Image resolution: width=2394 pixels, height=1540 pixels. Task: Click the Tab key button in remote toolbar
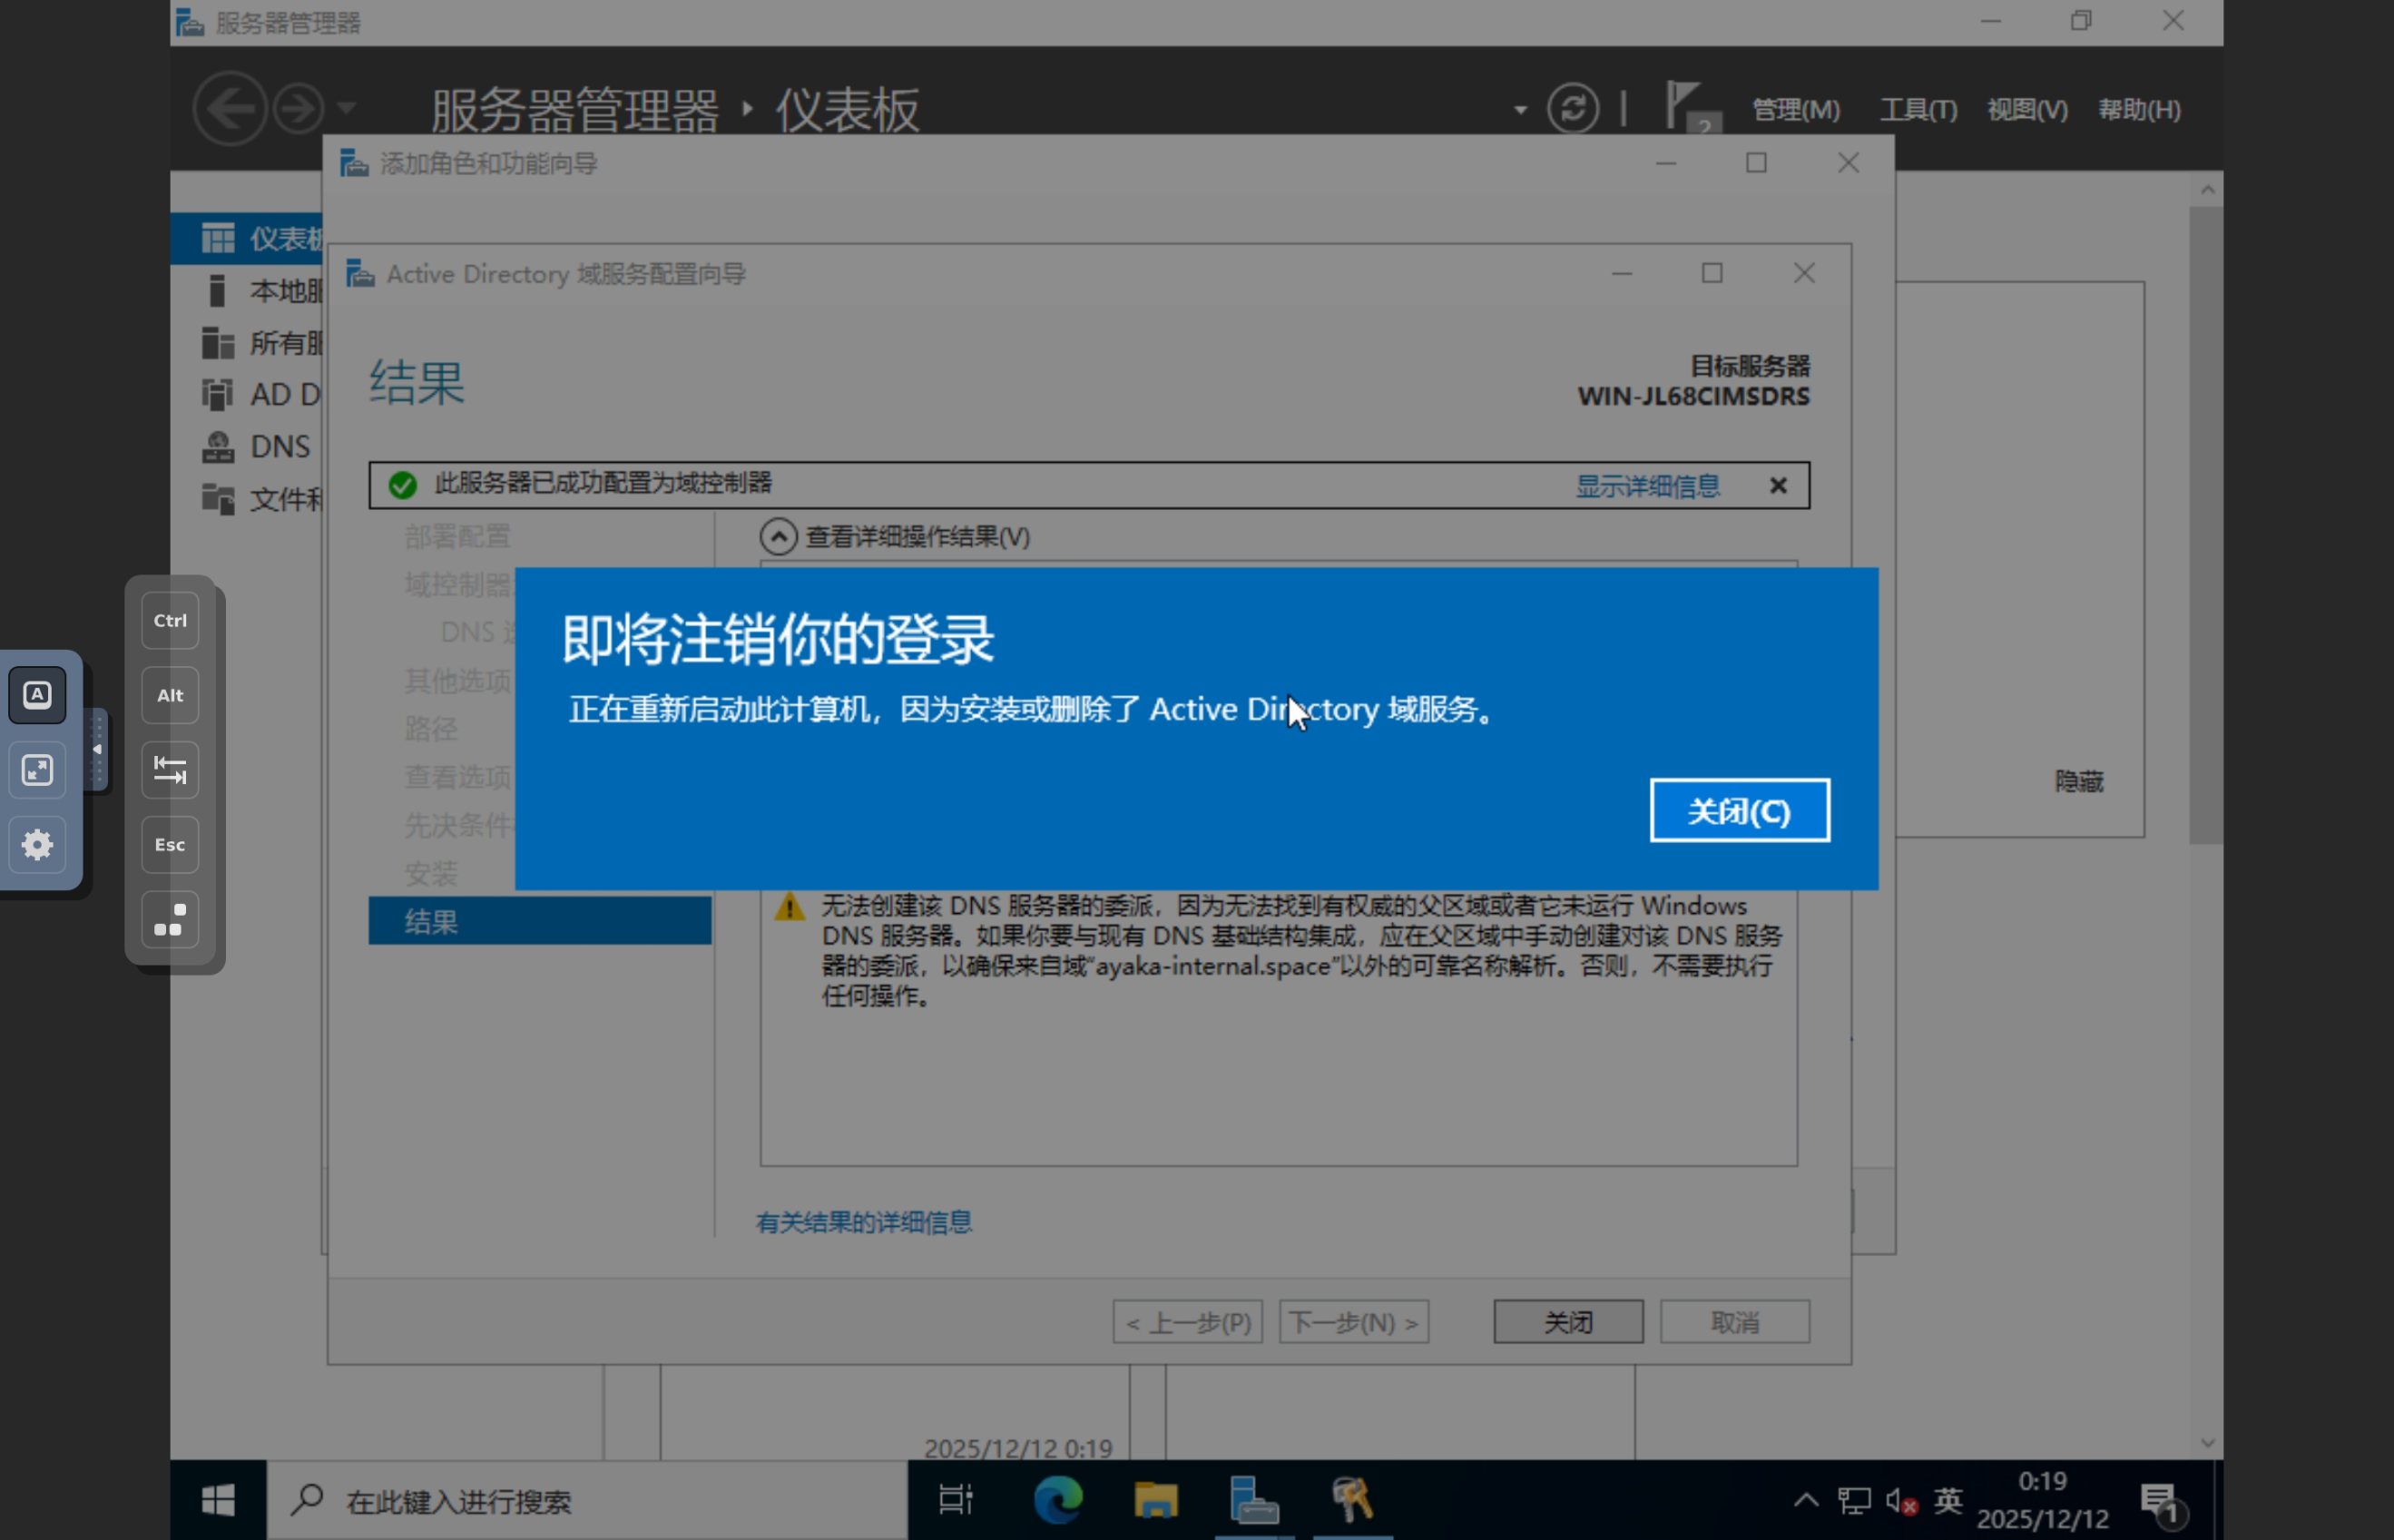pos(170,770)
